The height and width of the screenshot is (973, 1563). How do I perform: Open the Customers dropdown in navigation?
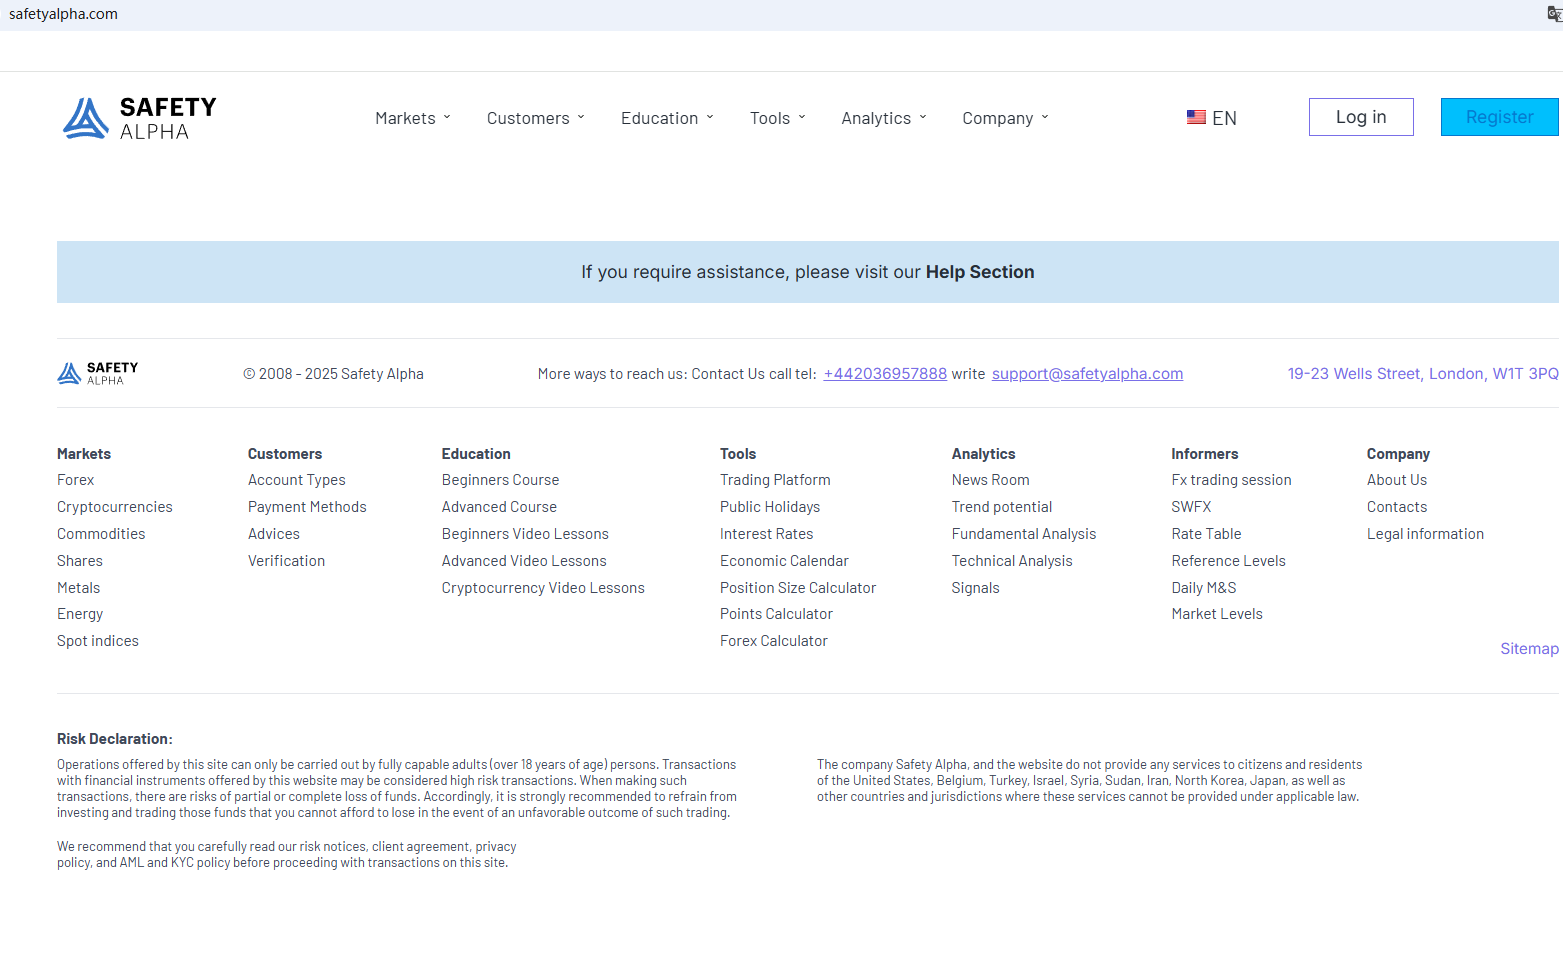(535, 118)
